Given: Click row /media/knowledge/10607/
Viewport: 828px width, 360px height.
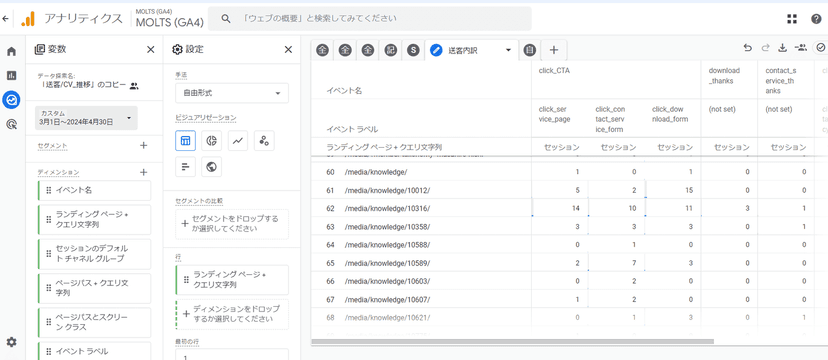Looking at the screenshot, I should point(569,299).
